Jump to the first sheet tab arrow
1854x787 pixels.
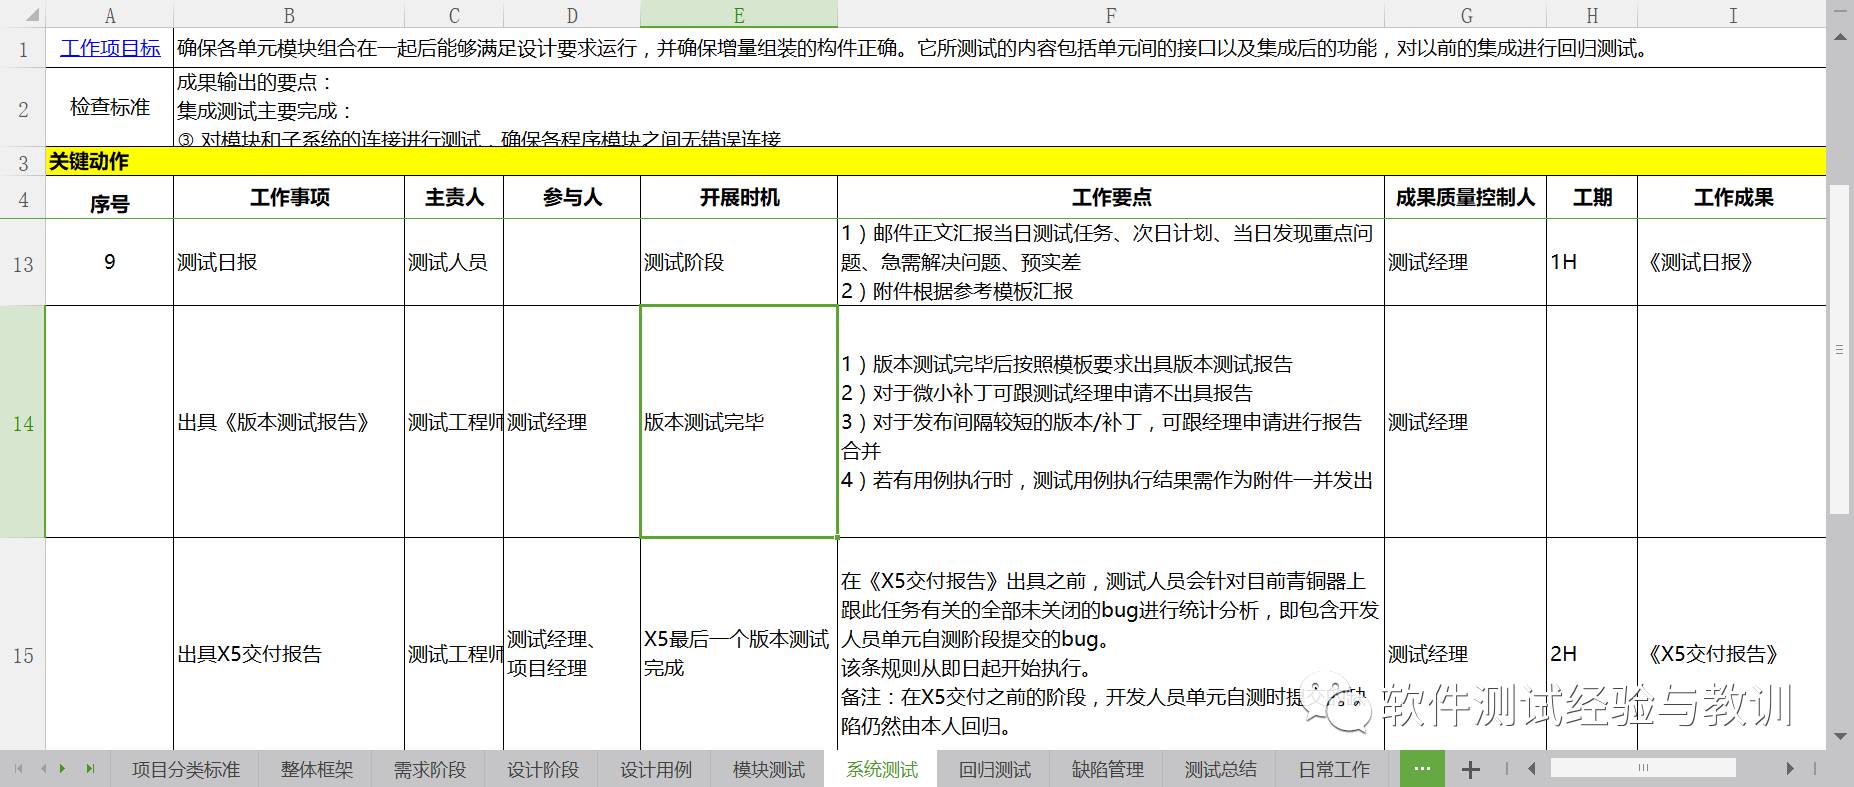coord(18,769)
